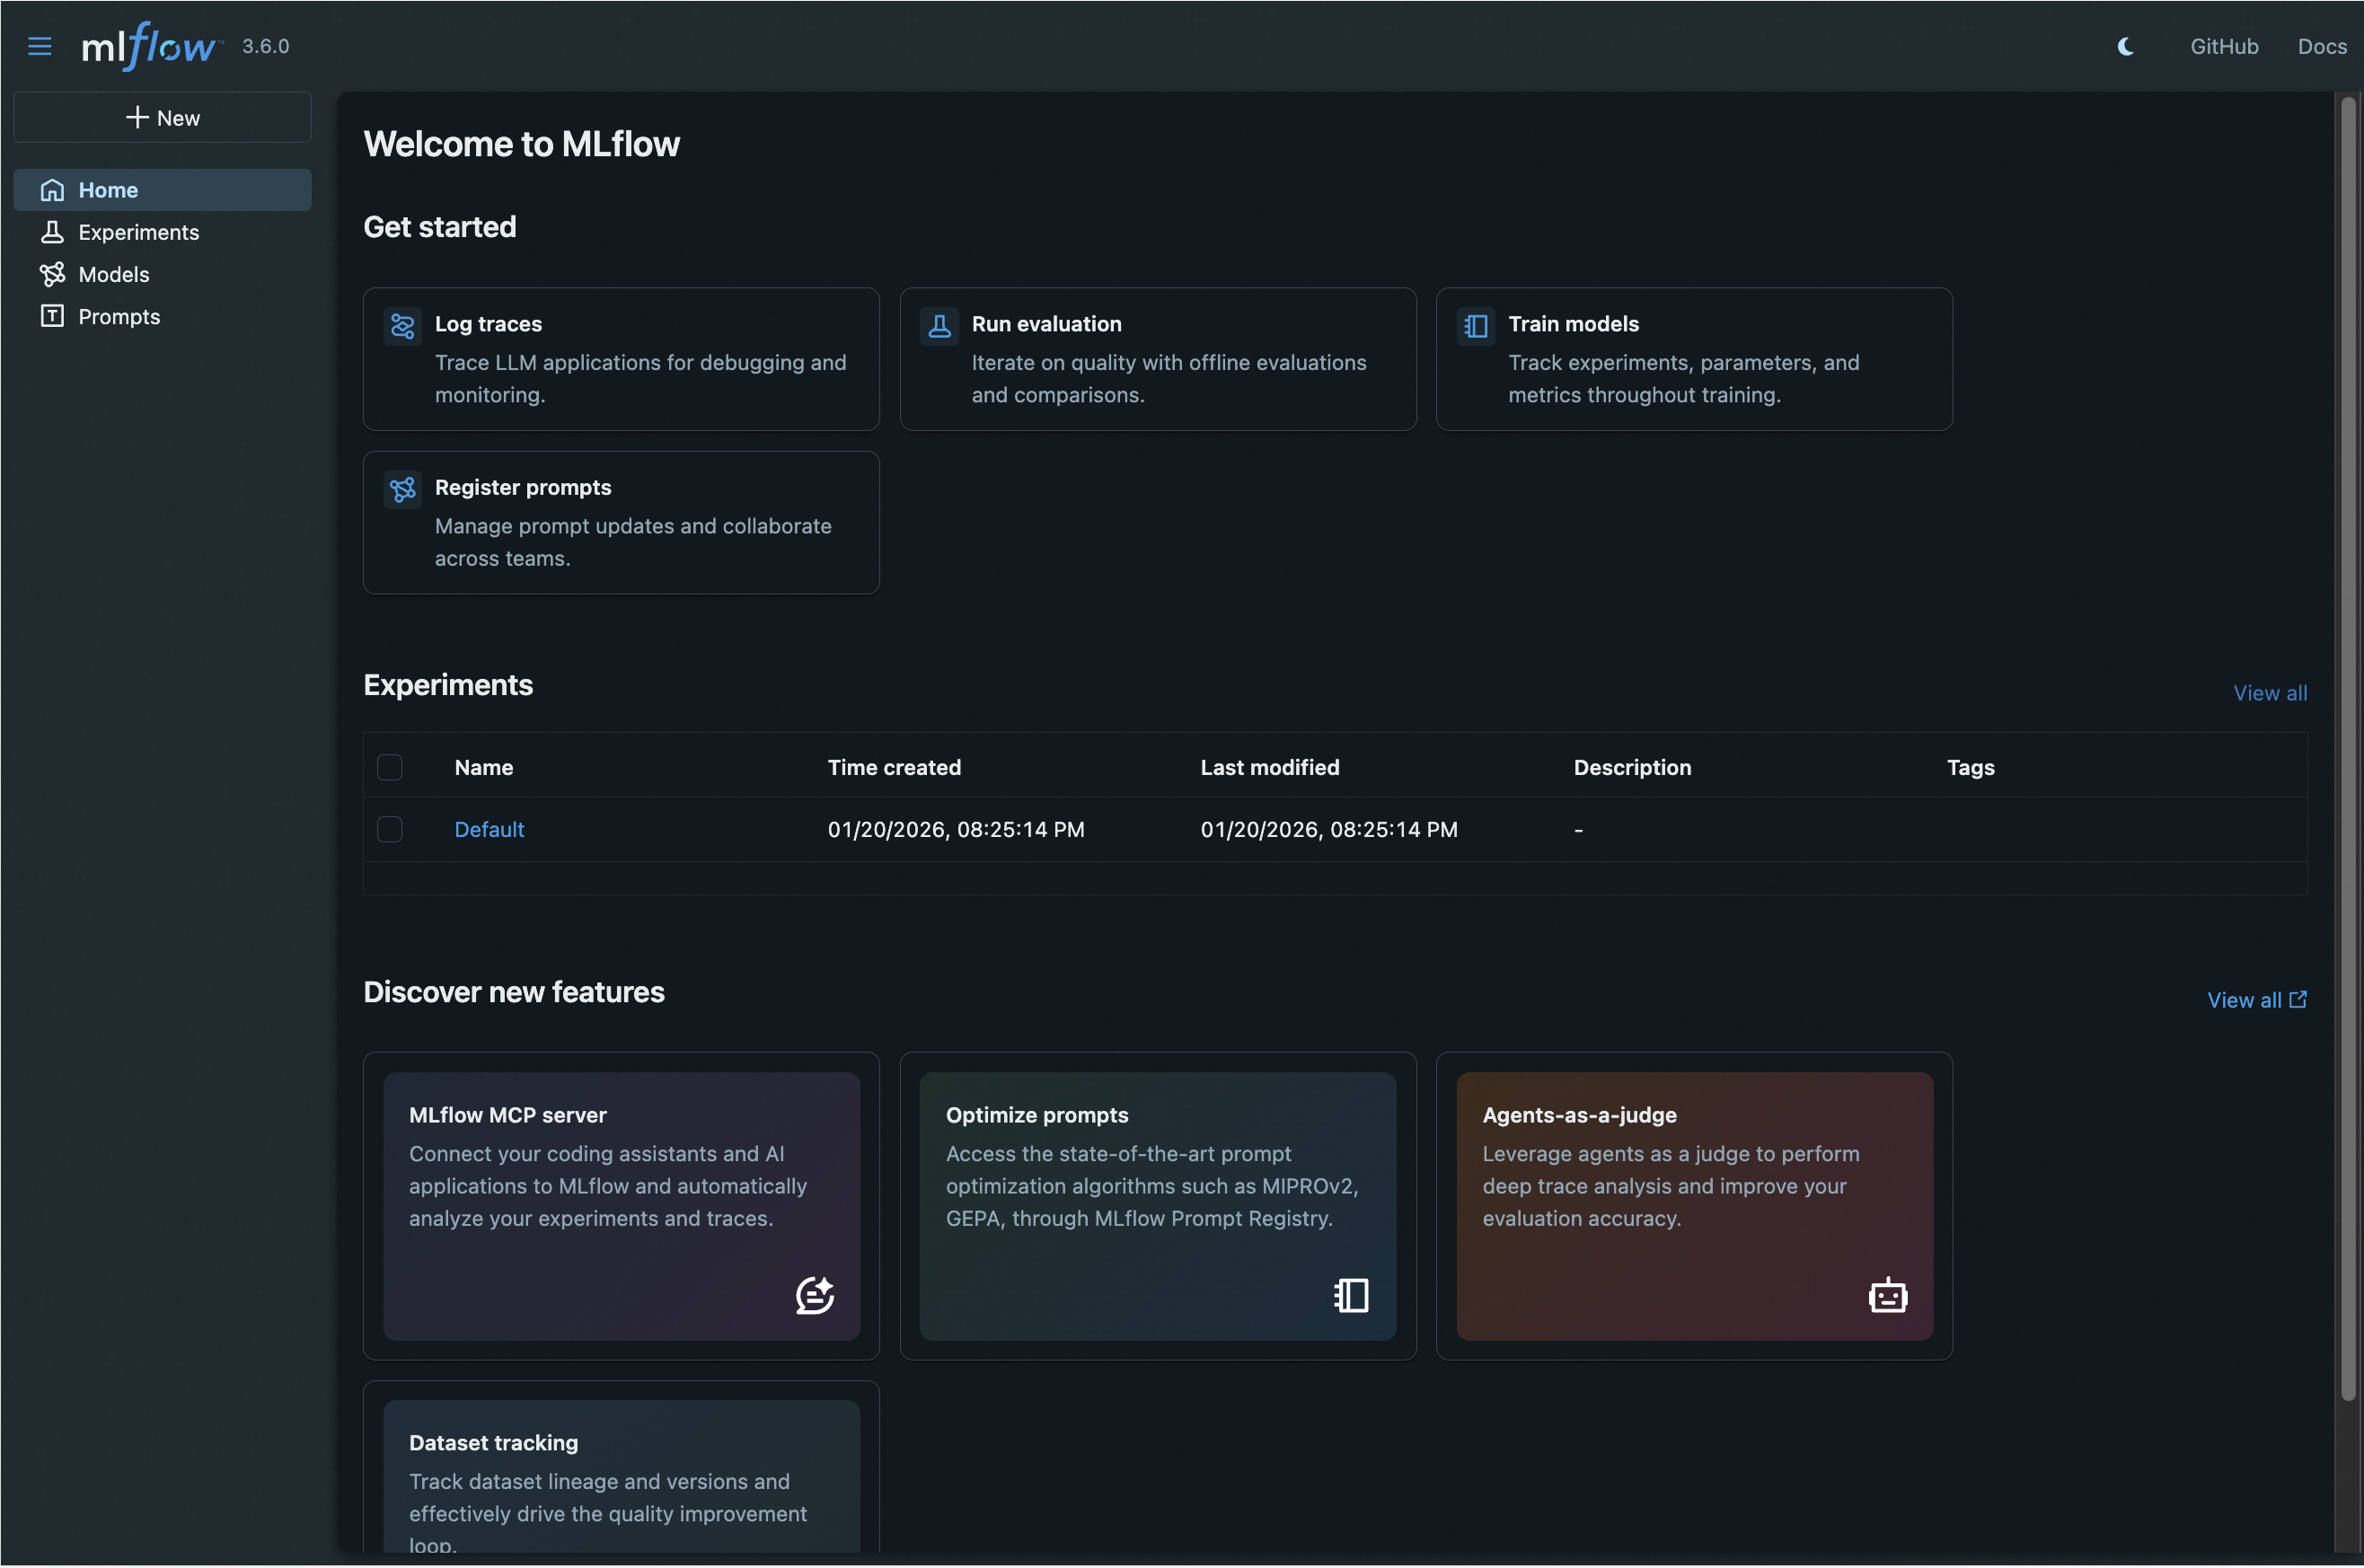Click the Log traces card icon
The image size is (2364, 1568).
(402, 326)
